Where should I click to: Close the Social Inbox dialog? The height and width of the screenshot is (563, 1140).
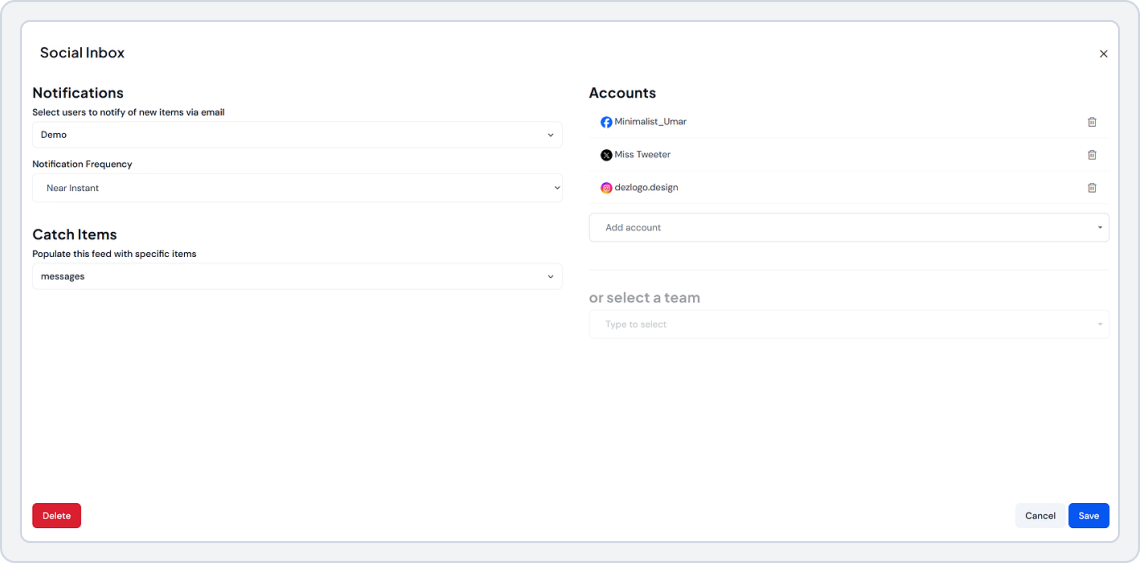coord(1103,54)
